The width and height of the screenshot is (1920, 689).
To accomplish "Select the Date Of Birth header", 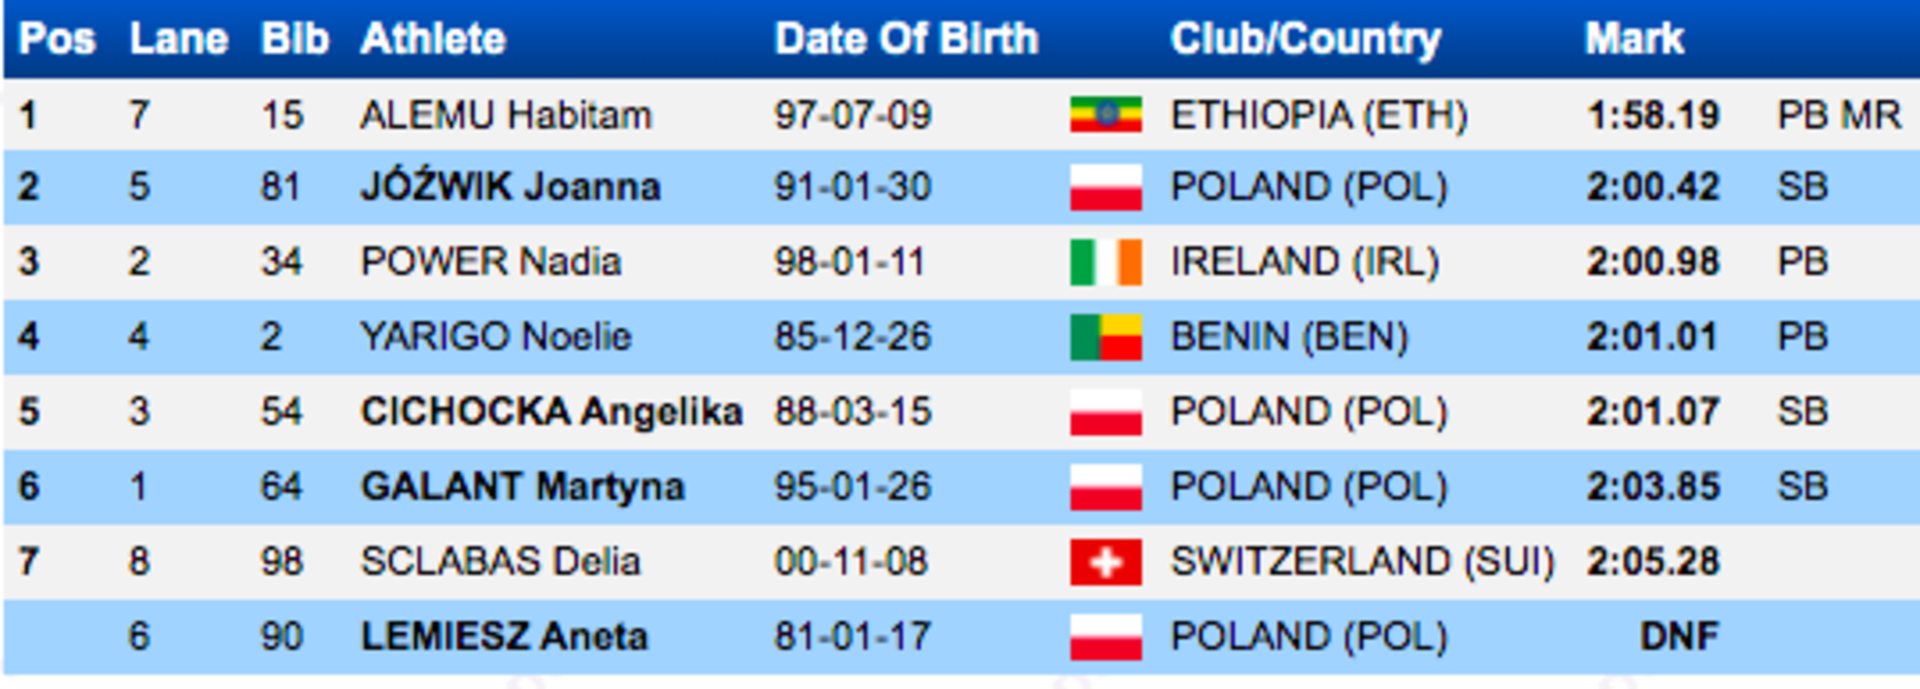I will [906, 39].
